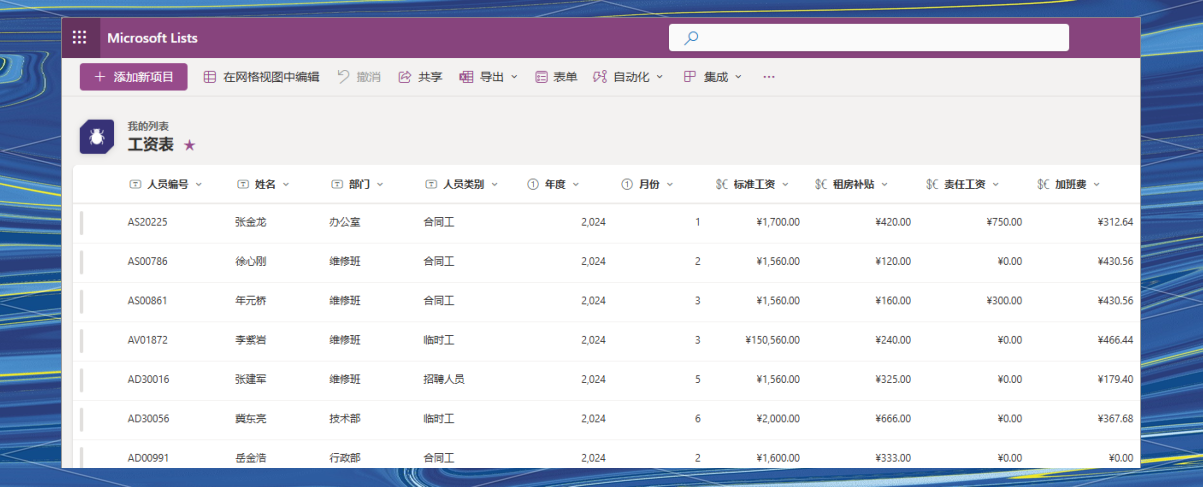Open the 年度 column header menu
The image size is (1203, 487).
pos(576,184)
